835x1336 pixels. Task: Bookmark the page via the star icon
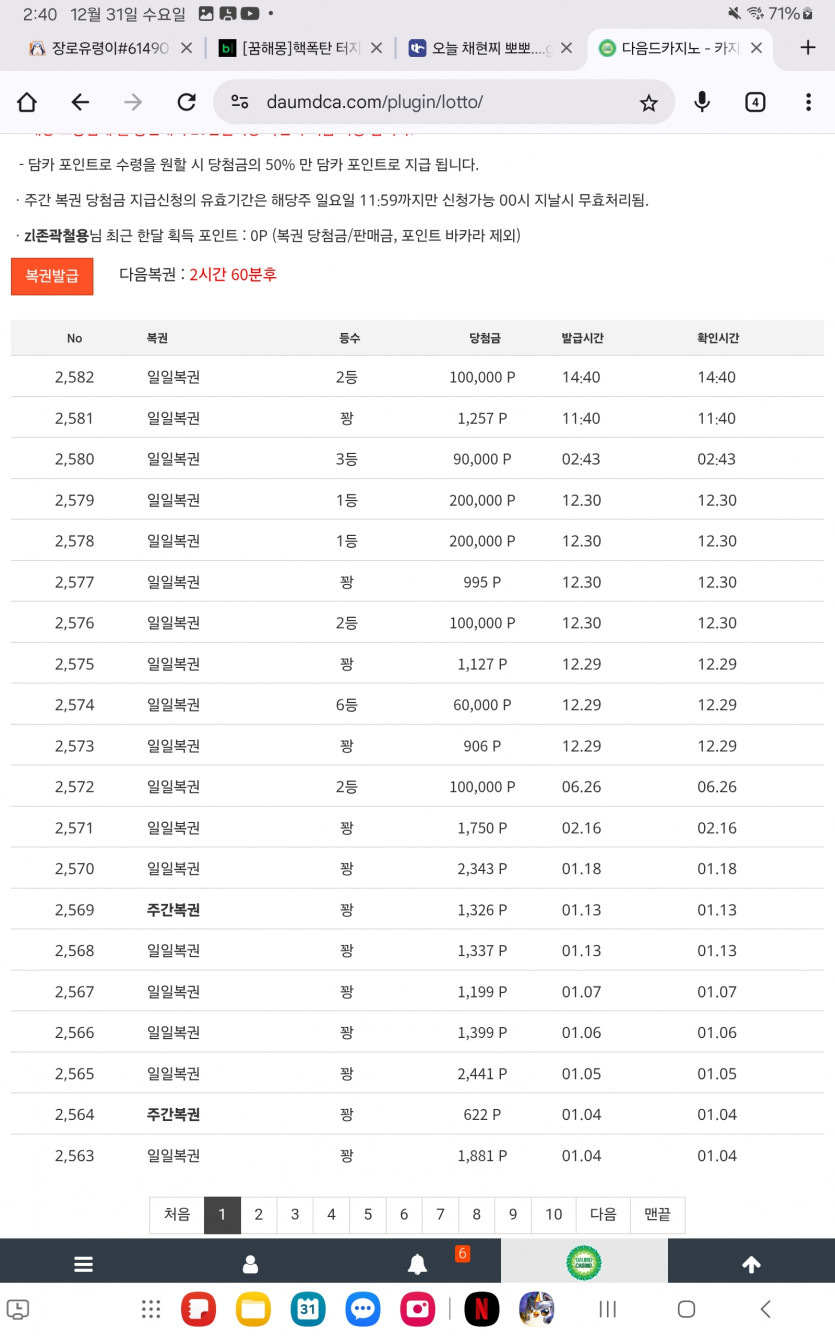[x=650, y=102]
